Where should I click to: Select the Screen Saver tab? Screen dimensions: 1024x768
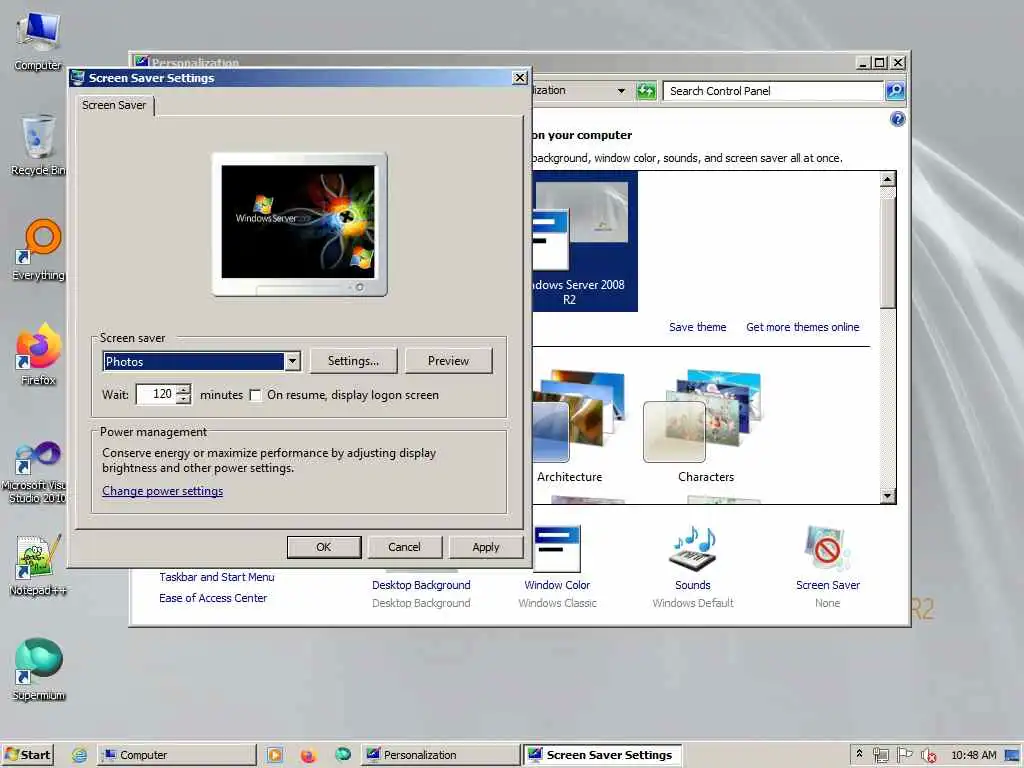(x=114, y=105)
